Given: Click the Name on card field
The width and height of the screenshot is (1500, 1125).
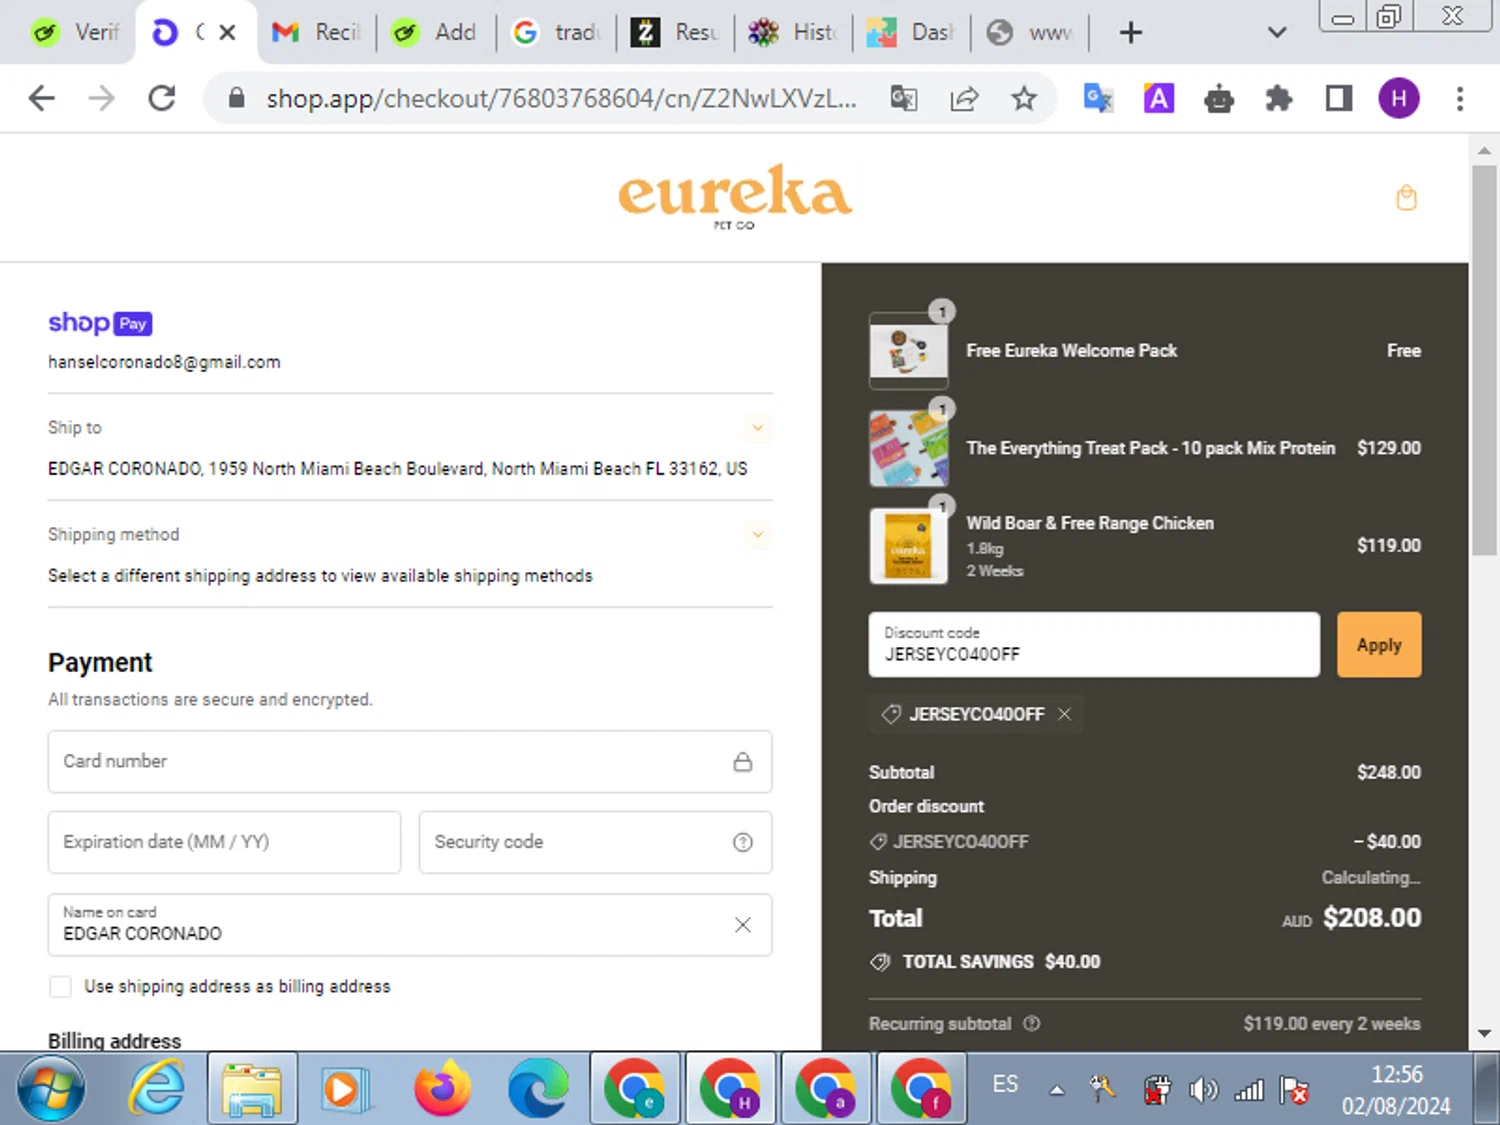Looking at the screenshot, I should 410,925.
